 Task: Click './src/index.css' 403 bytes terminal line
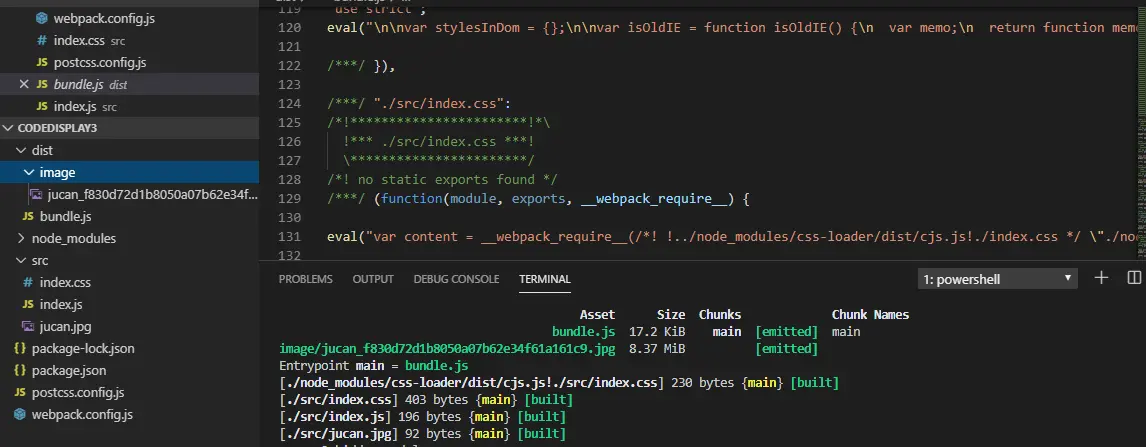coord(426,400)
